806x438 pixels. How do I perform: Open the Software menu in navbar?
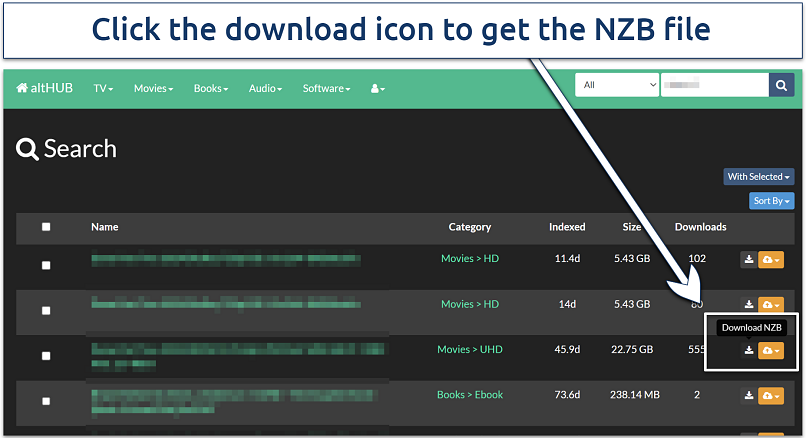(x=326, y=88)
